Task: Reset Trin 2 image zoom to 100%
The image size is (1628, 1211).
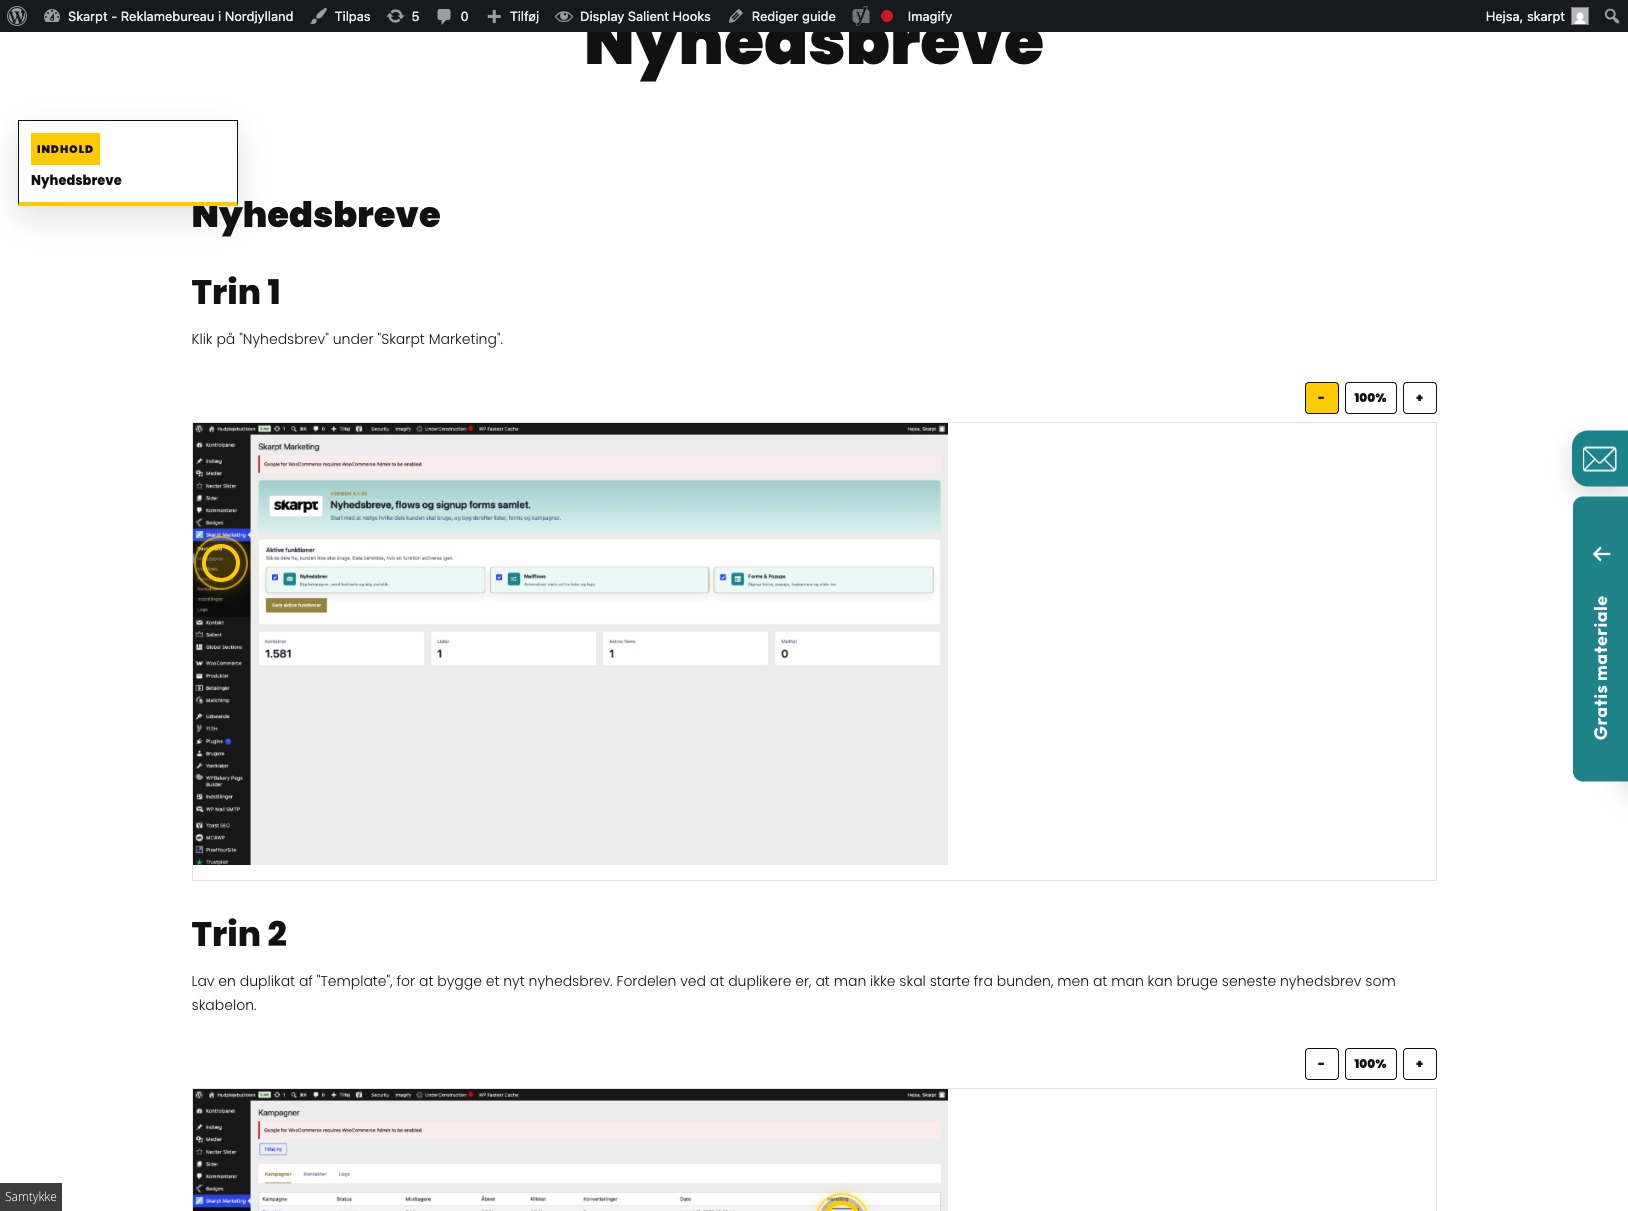Action: (1370, 1064)
